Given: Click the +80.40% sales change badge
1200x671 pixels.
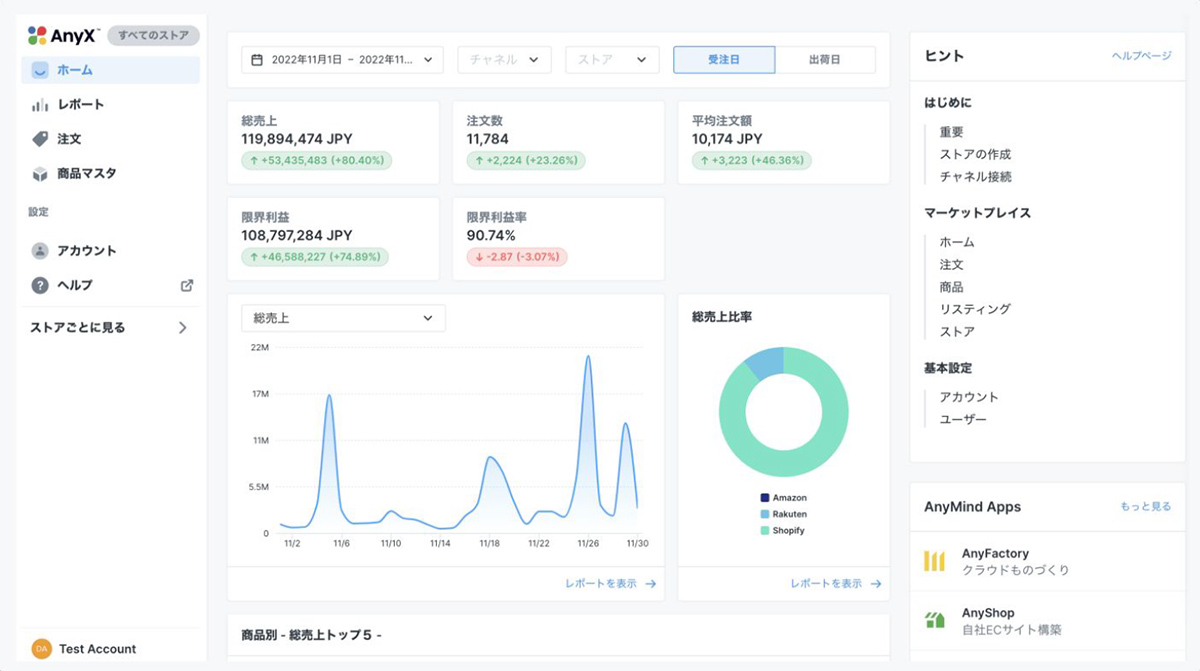Looking at the screenshot, I should 317,160.
